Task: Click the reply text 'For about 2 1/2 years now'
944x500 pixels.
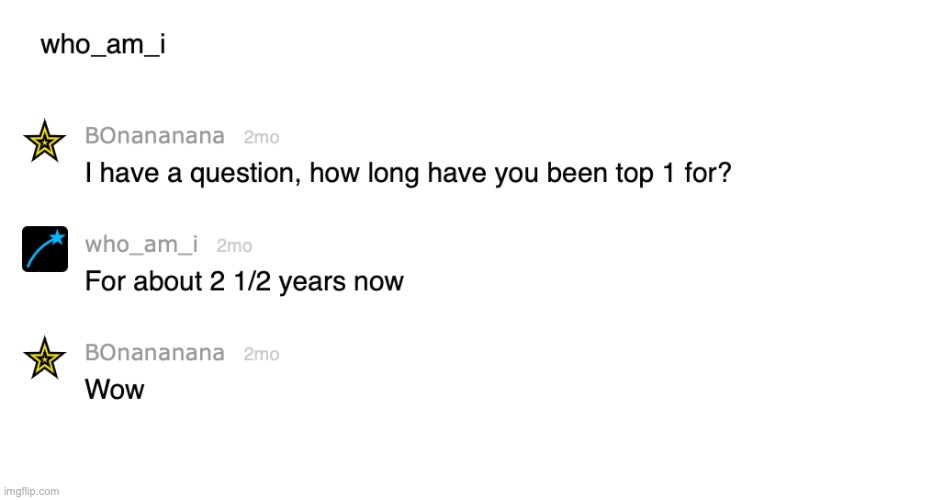Action: tap(244, 282)
